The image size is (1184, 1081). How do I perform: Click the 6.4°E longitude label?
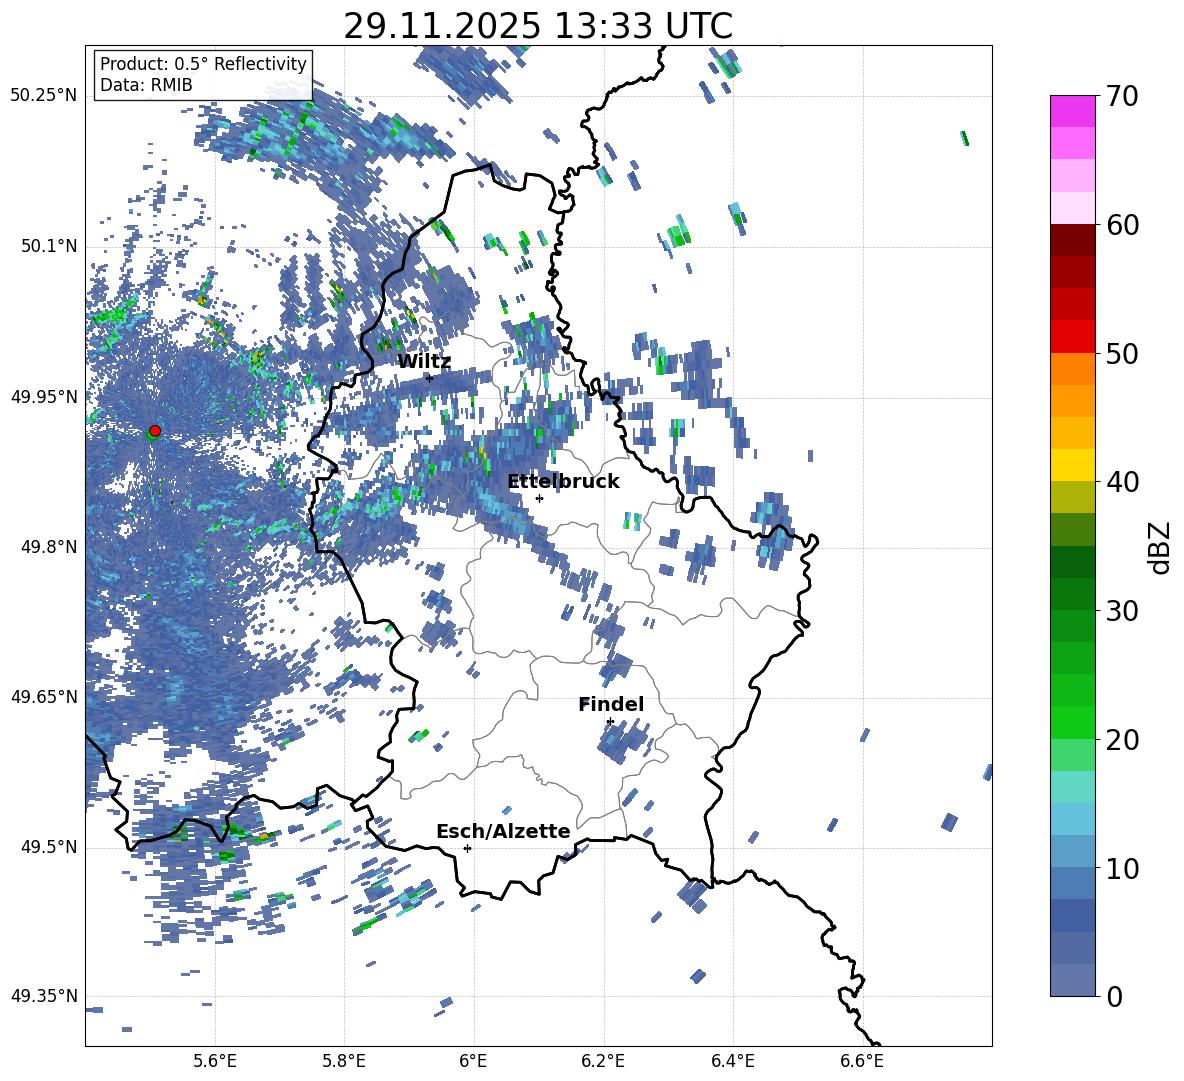(x=732, y=1061)
